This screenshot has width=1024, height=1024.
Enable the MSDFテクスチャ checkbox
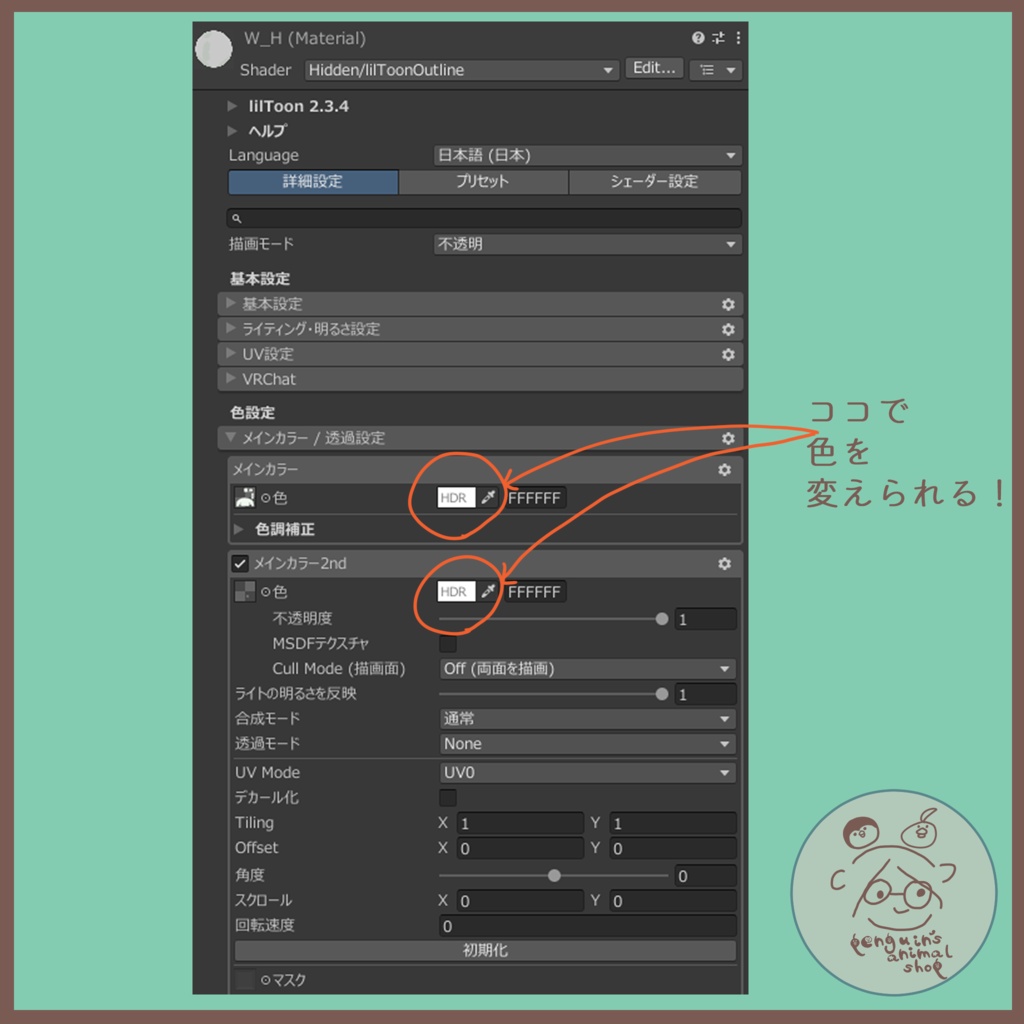[448, 644]
